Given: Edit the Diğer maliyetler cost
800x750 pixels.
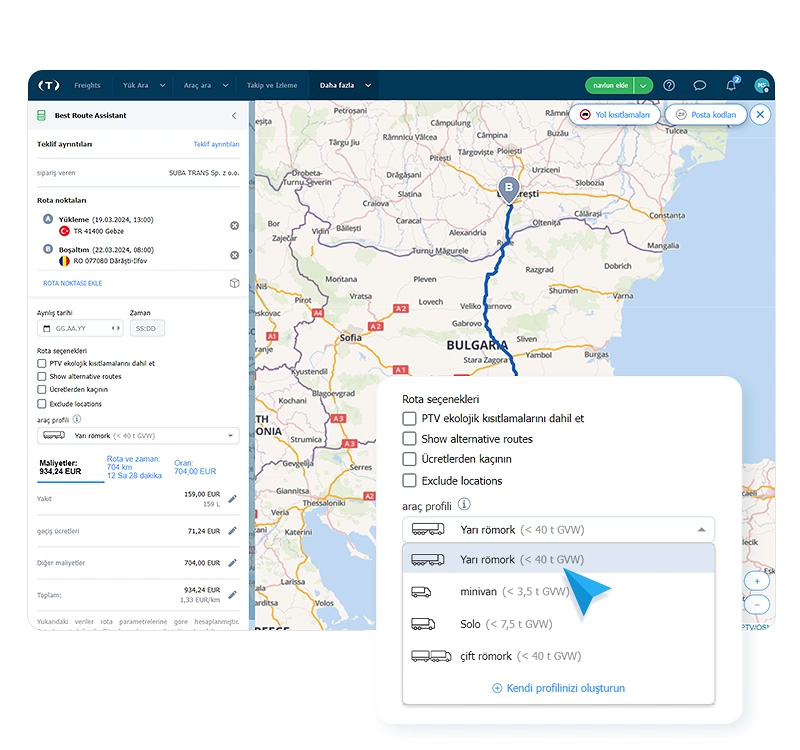Looking at the screenshot, I should (x=233, y=563).
